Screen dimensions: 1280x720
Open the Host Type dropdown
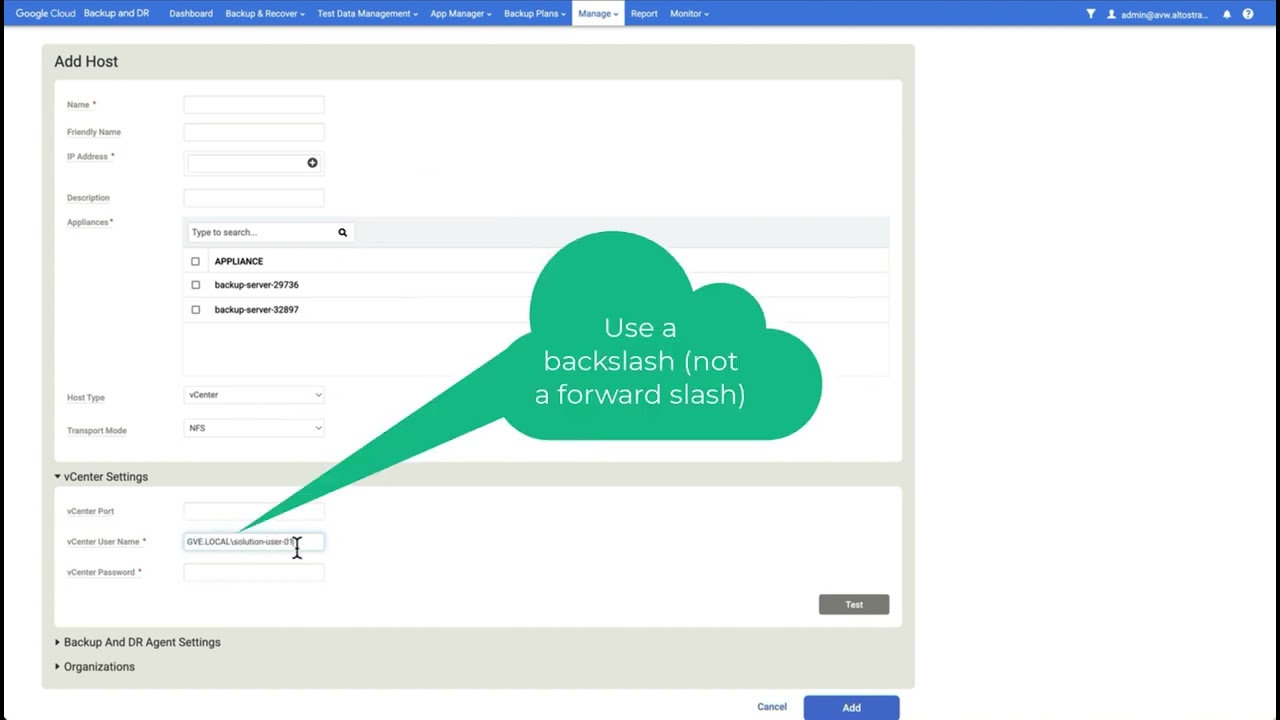[254, 395]
